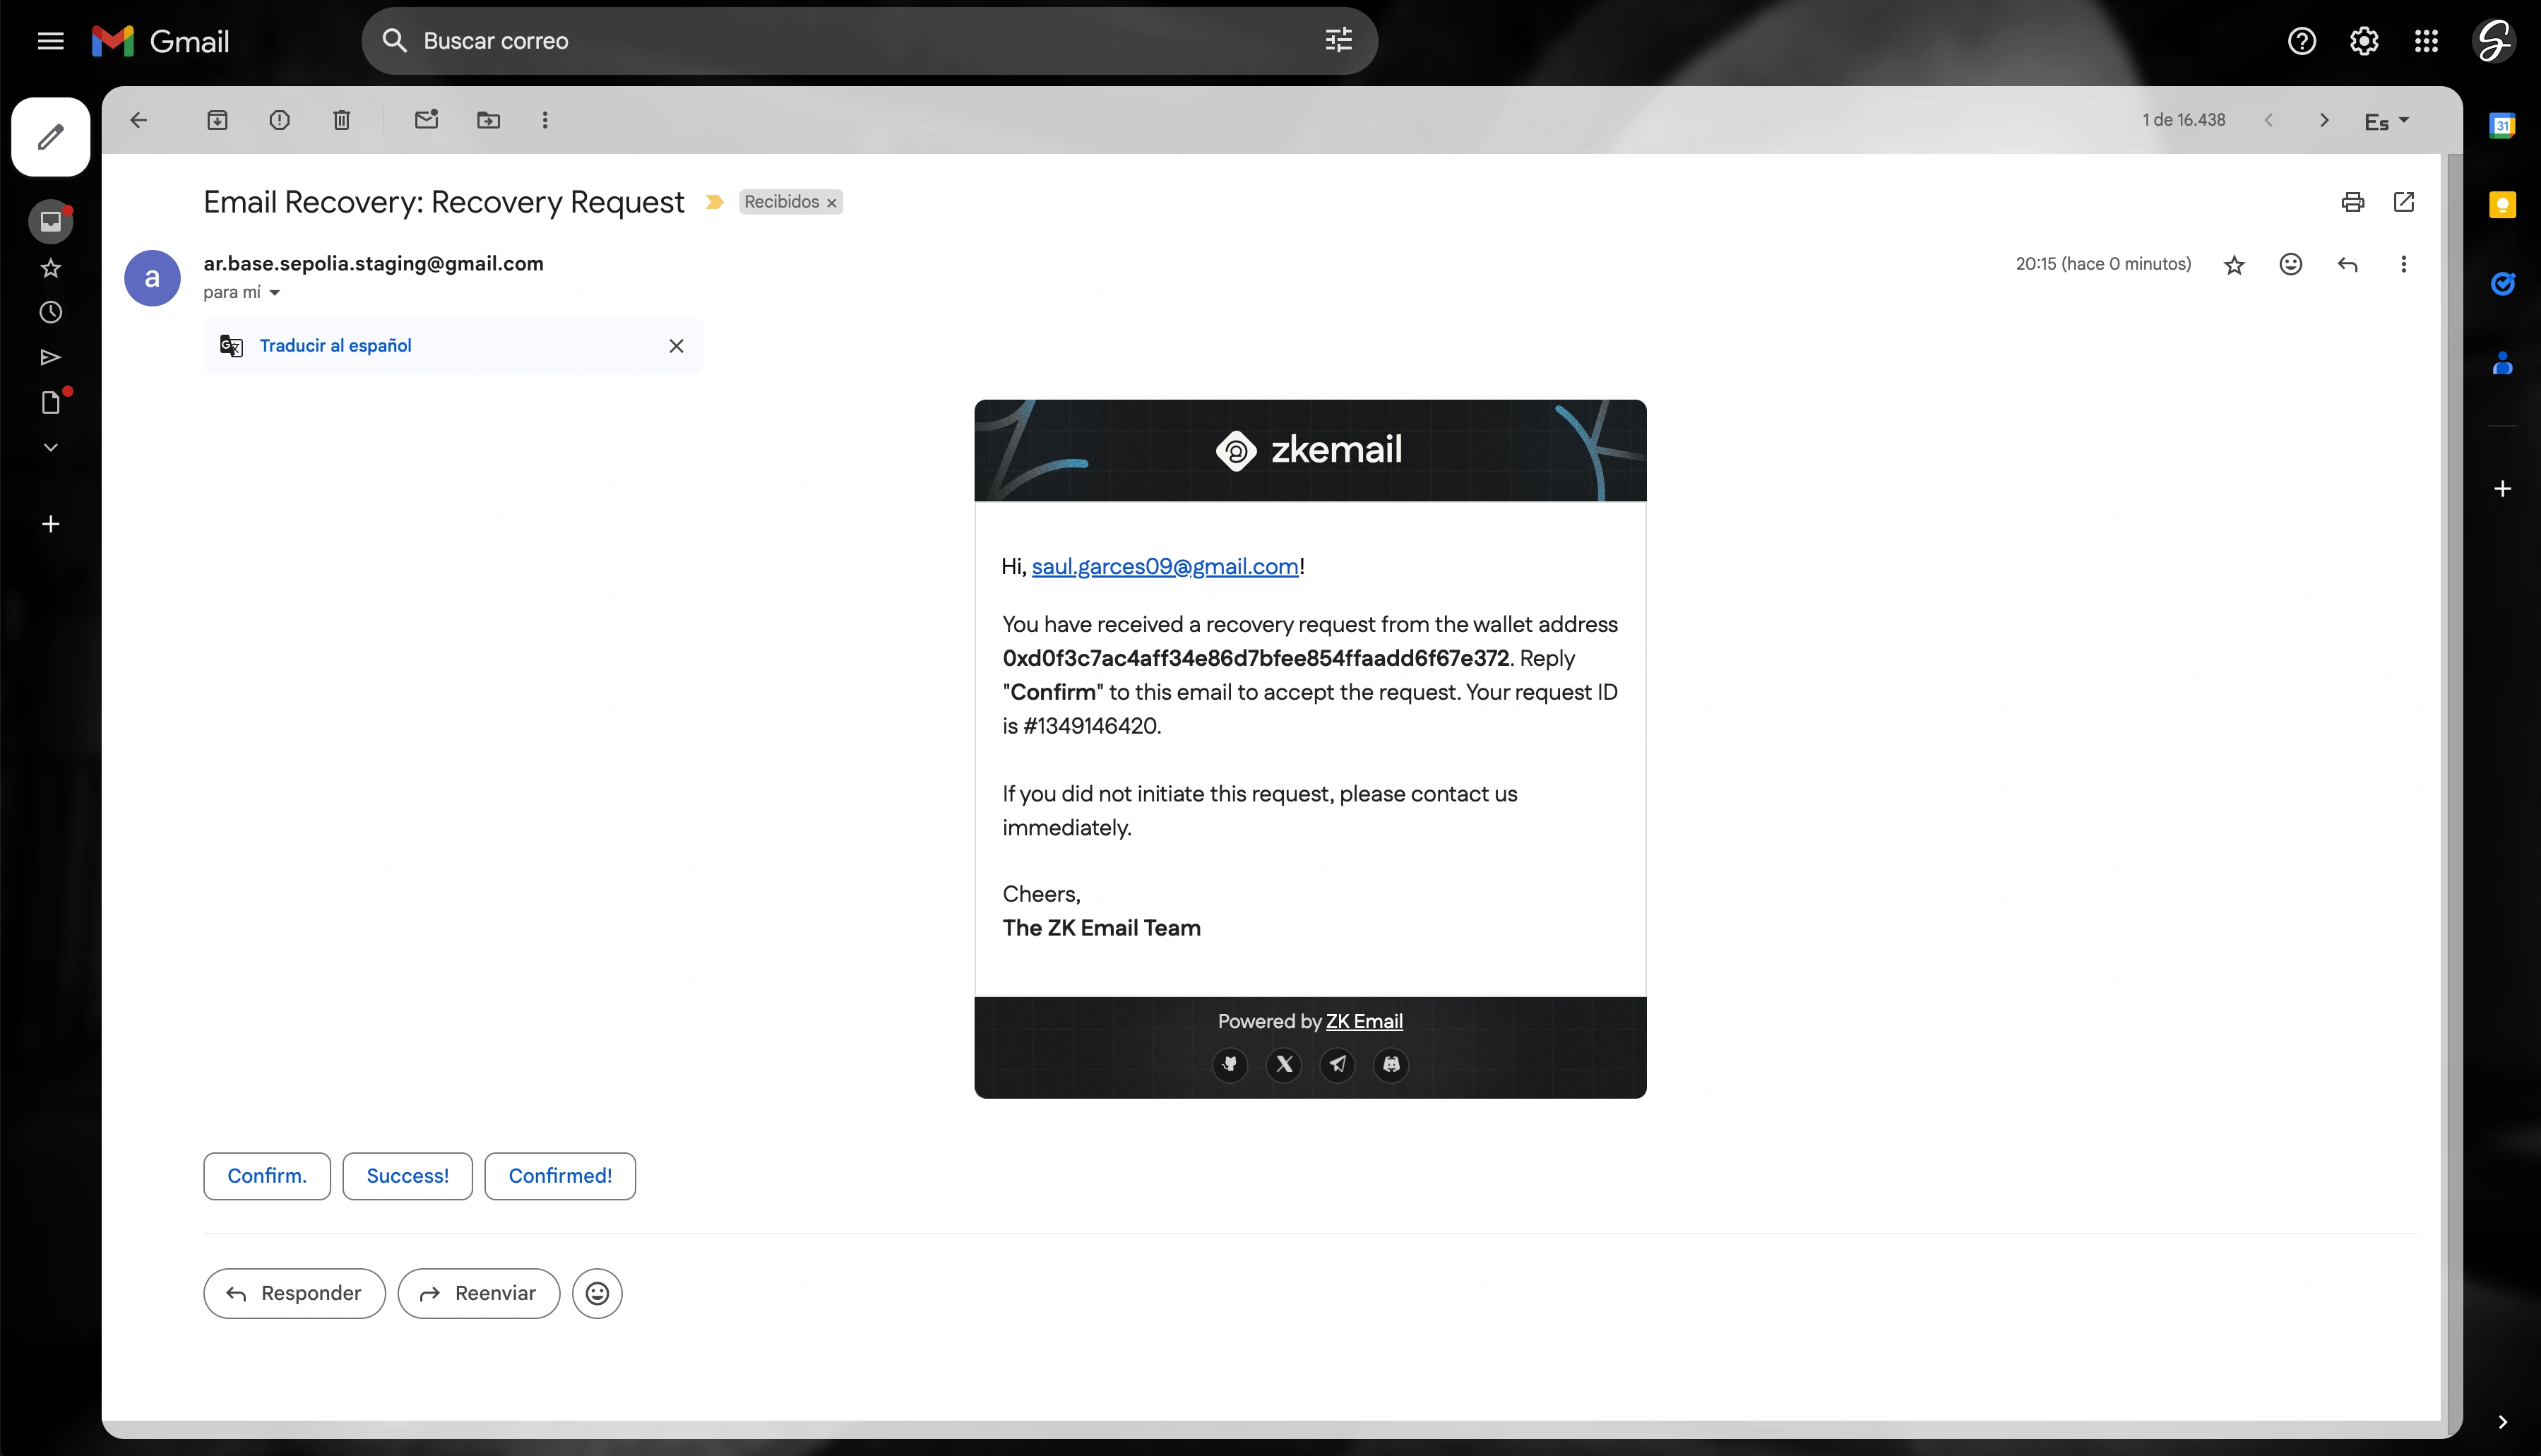
Task: Open Snoozed mail clock icon
Action: point(50,313)
